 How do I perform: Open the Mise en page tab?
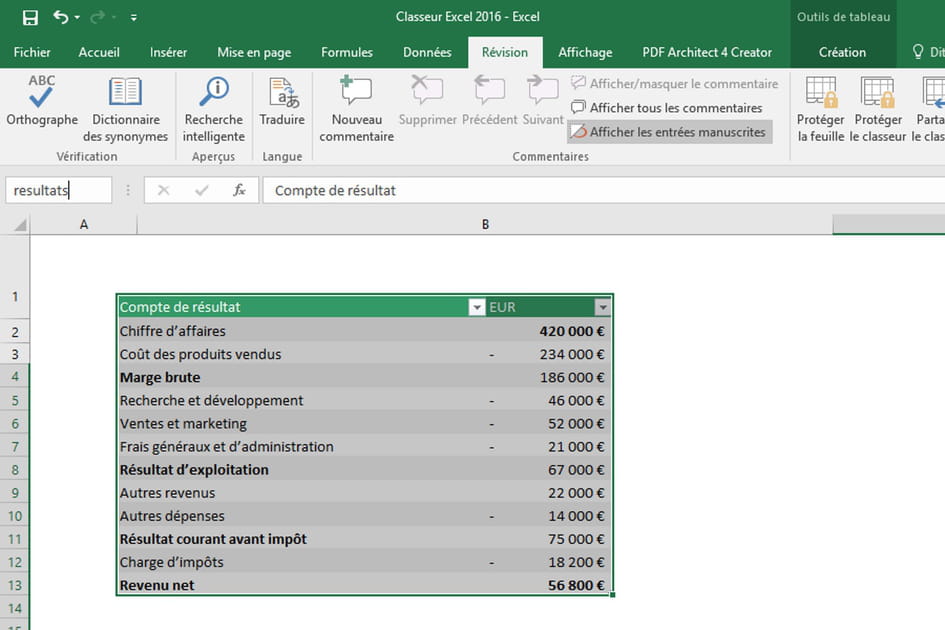(254, 52)
